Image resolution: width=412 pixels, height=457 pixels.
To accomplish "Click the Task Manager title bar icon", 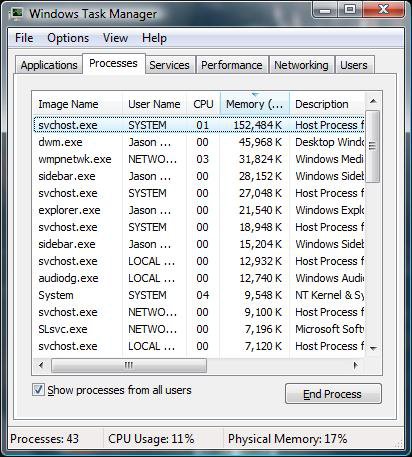I will tap(16, 14).
